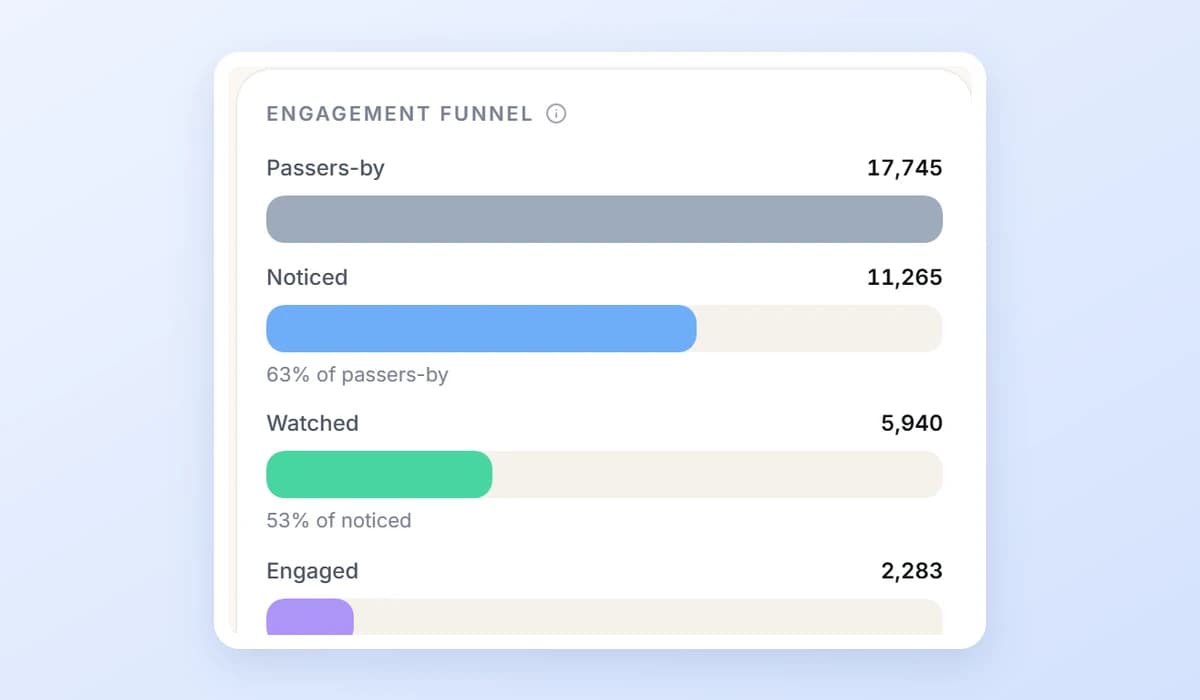Click the 17,745 passers-by value
This screenshot has width=1200, height=700.
pyautogui.click(x=905, y=168)
